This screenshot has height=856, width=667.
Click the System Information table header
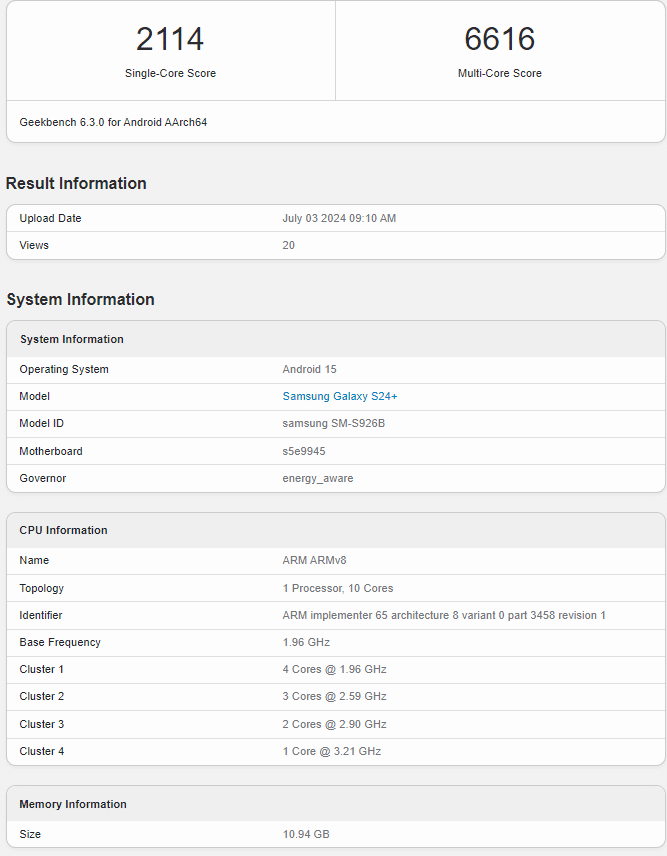[x=72, y=339]
